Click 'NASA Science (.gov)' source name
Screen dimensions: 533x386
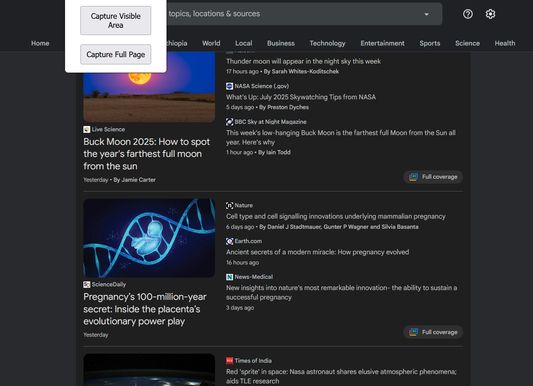point(262,86)
